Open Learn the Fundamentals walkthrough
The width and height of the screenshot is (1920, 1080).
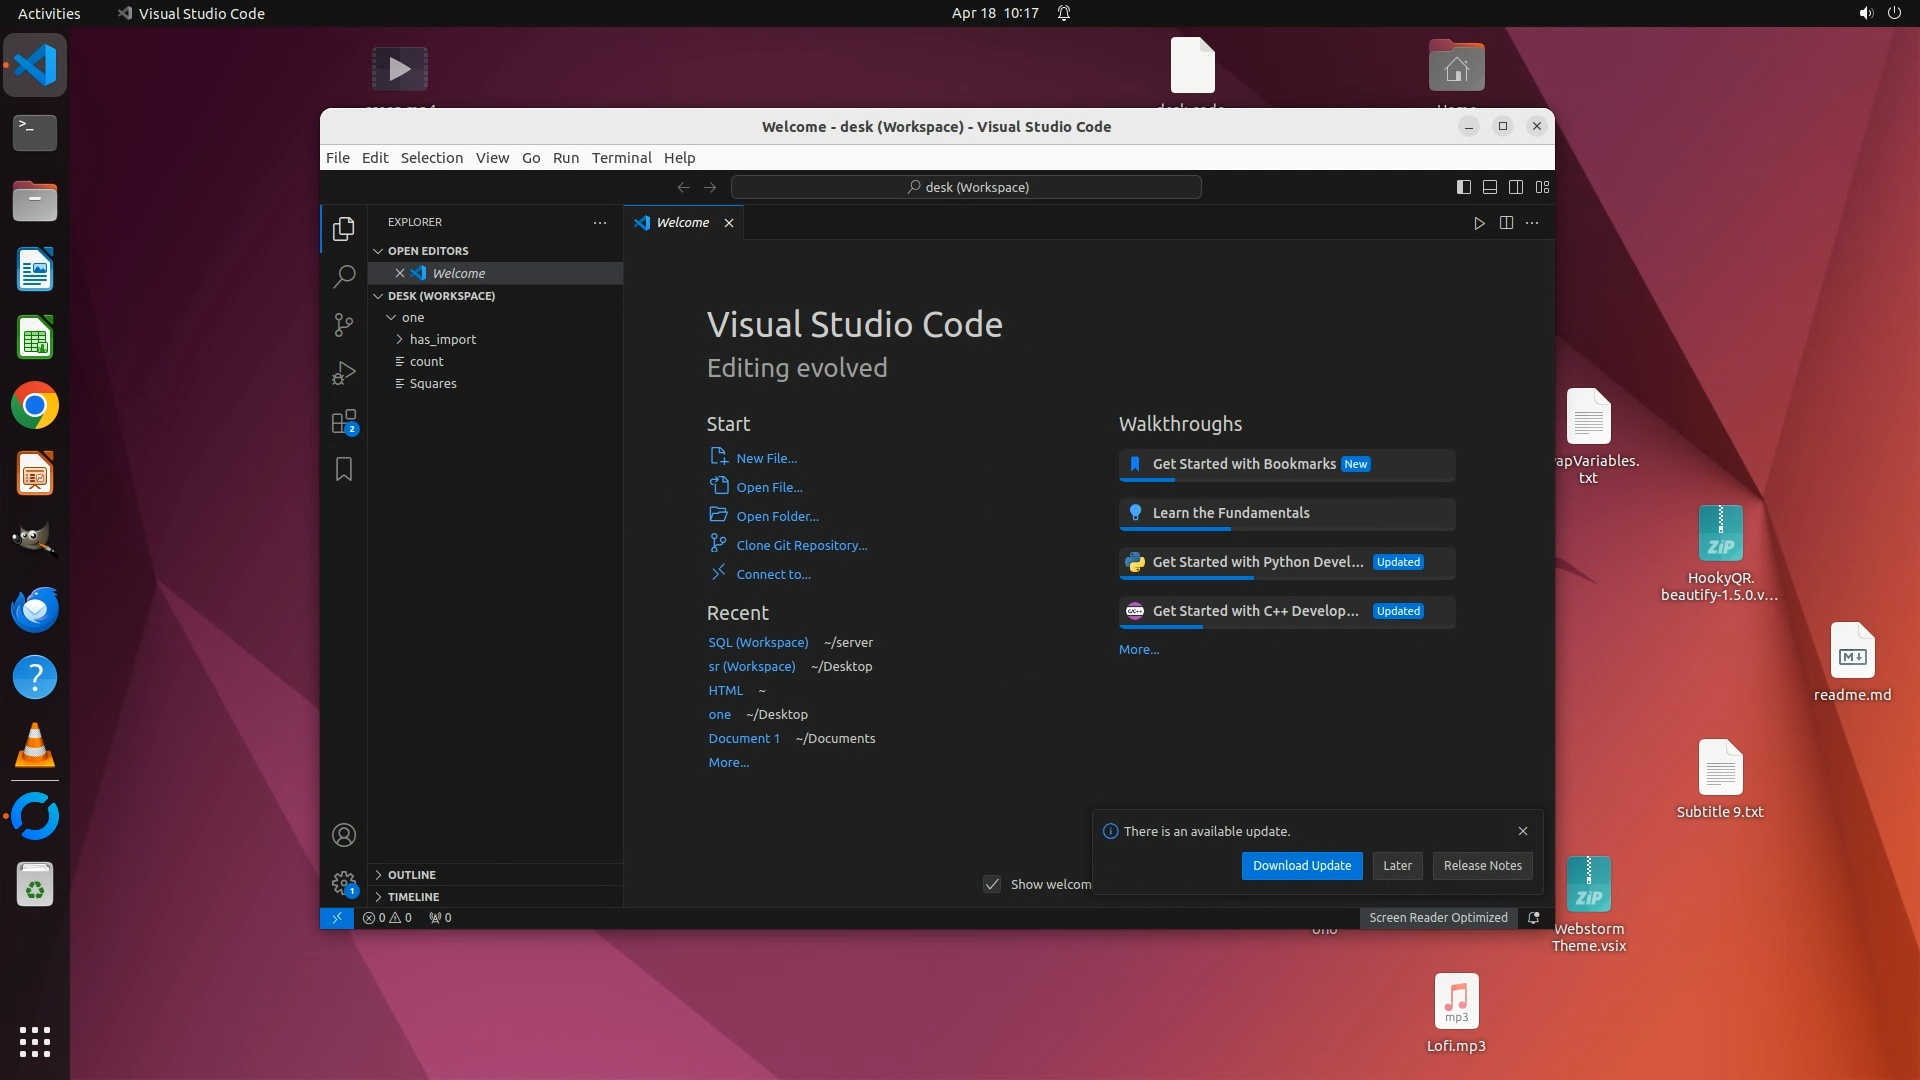point(1230,513)
